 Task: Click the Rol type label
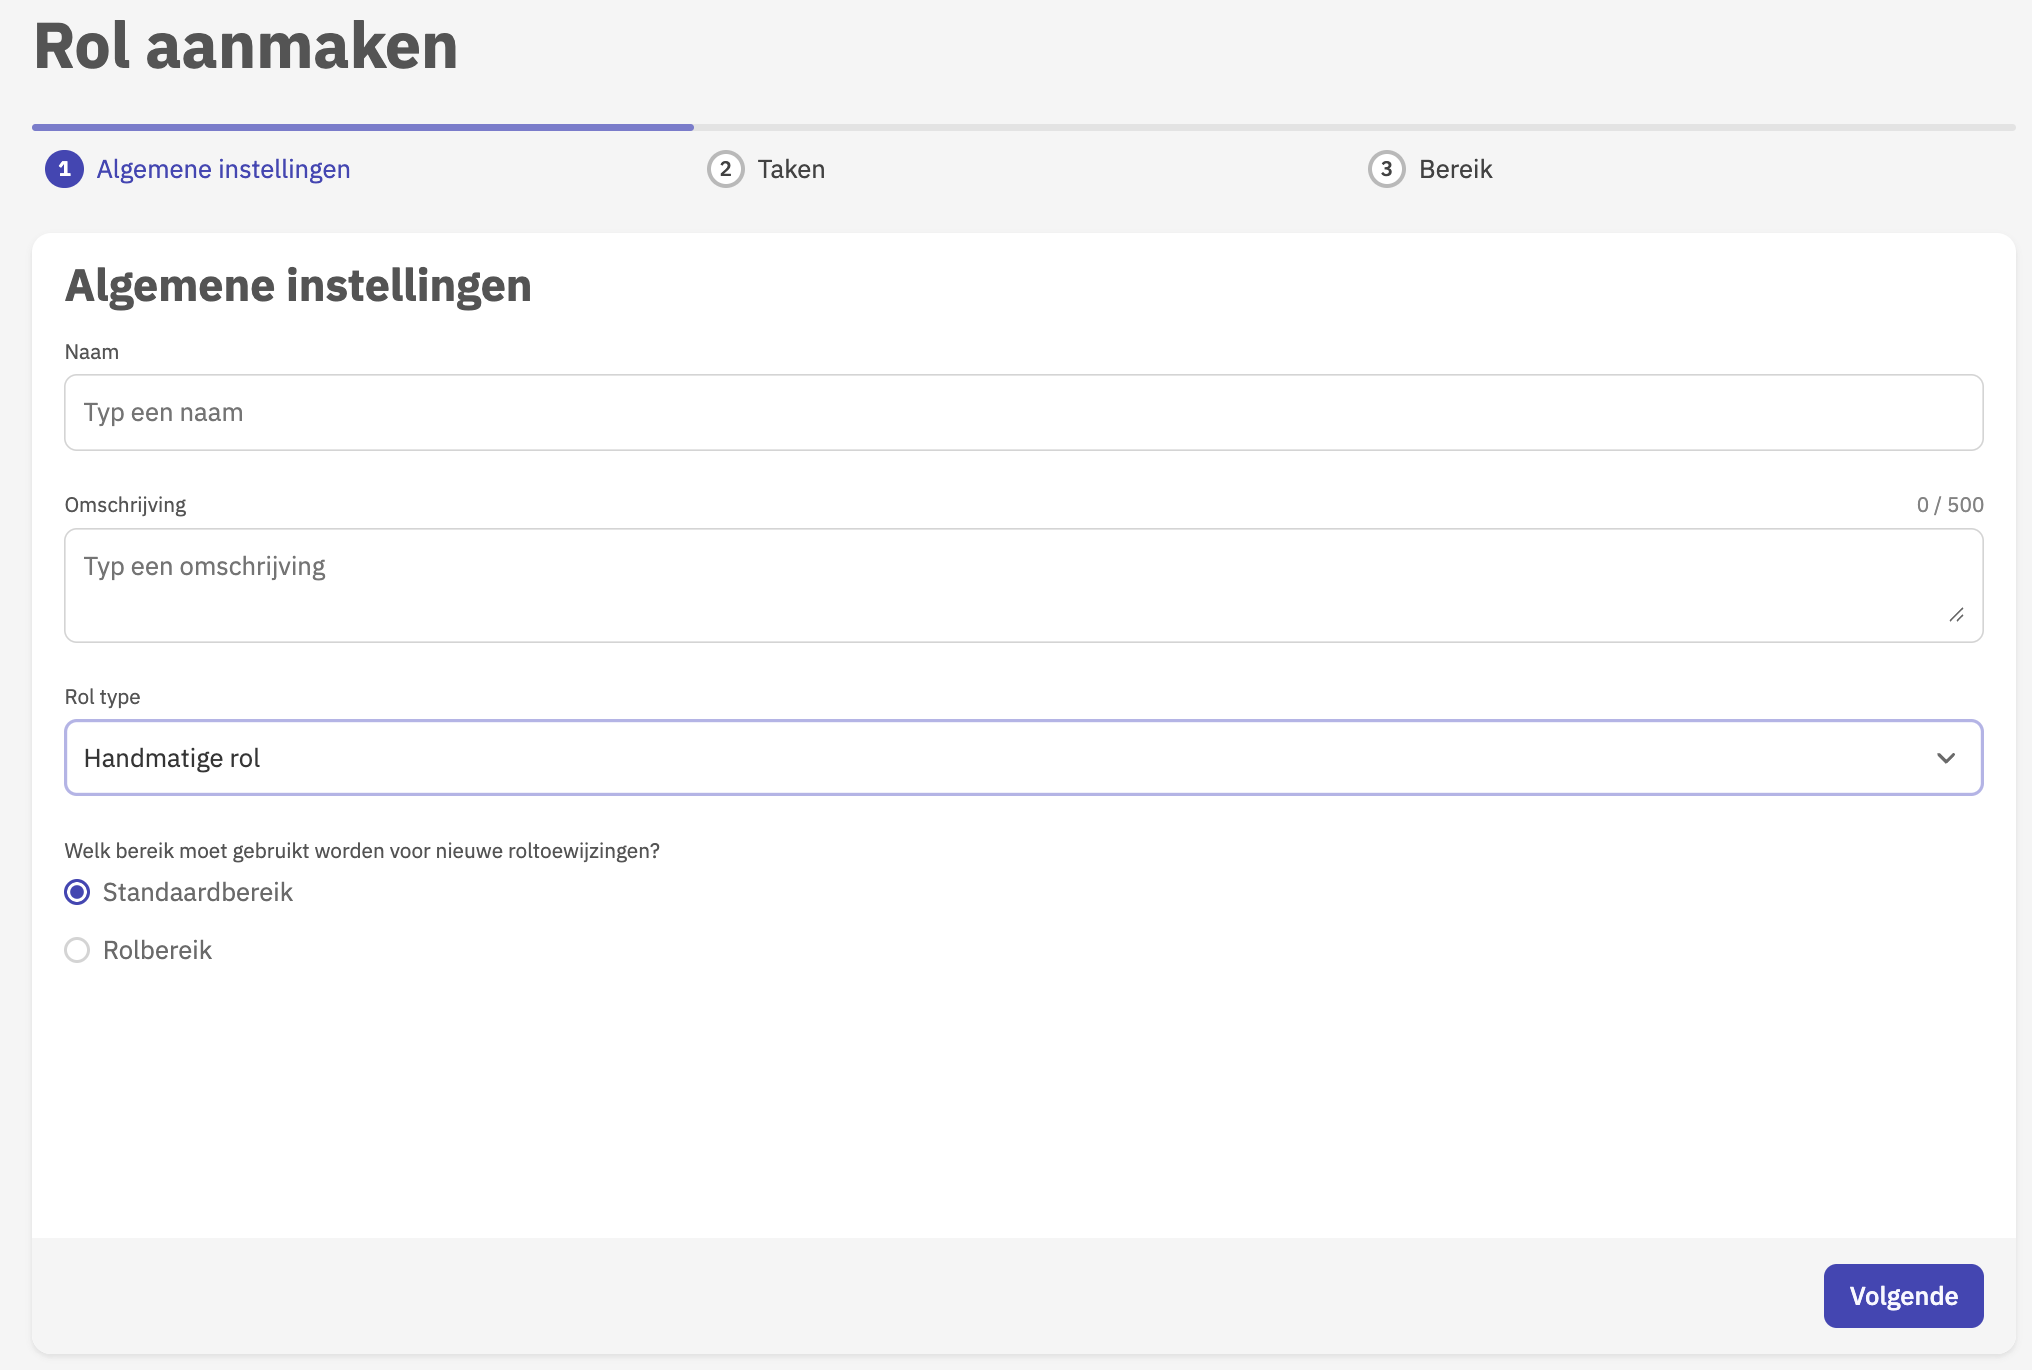coord(102,697)
